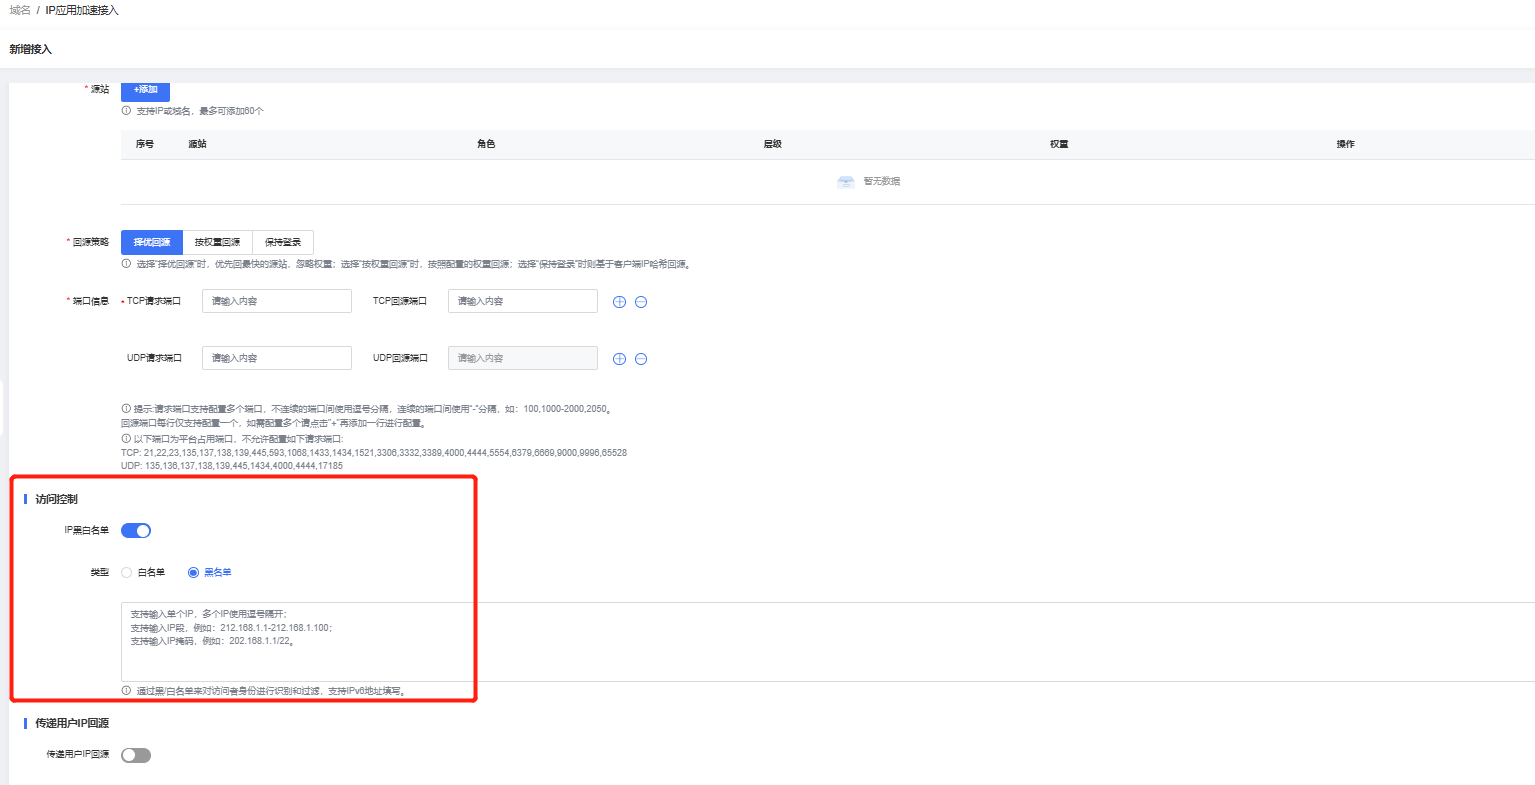Click the plus icon in the UDP port row

click(619, 359)
